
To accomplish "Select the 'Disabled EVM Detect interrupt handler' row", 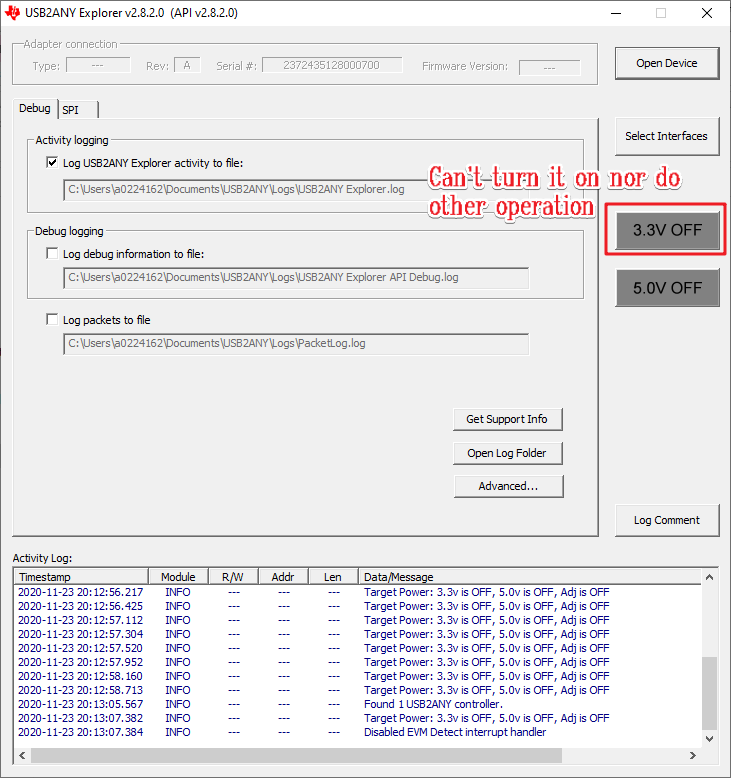I will (358, 732).
